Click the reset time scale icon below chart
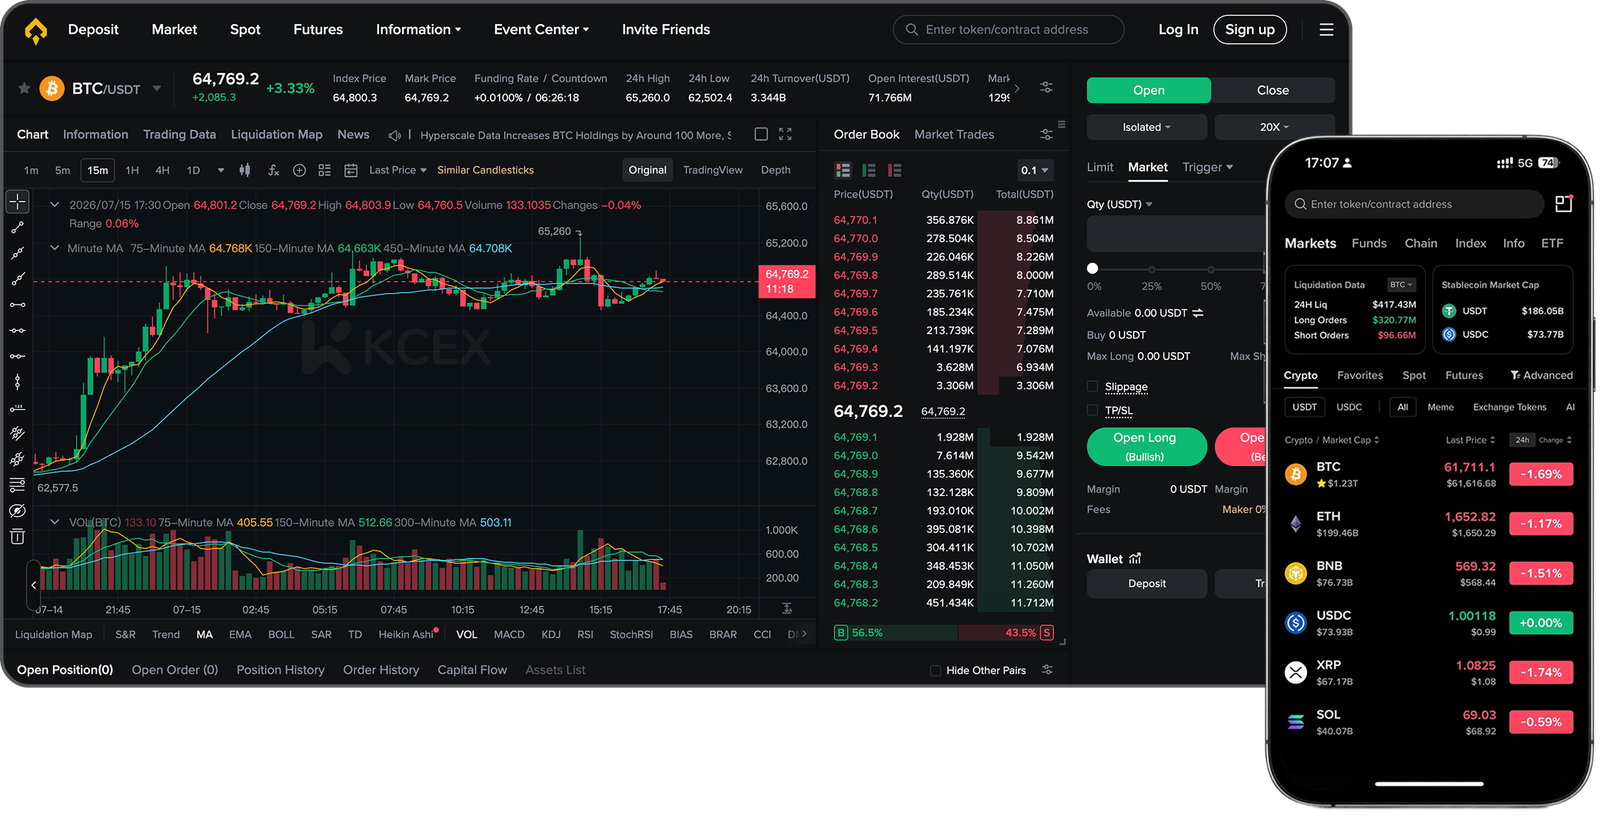 [787, 609]
